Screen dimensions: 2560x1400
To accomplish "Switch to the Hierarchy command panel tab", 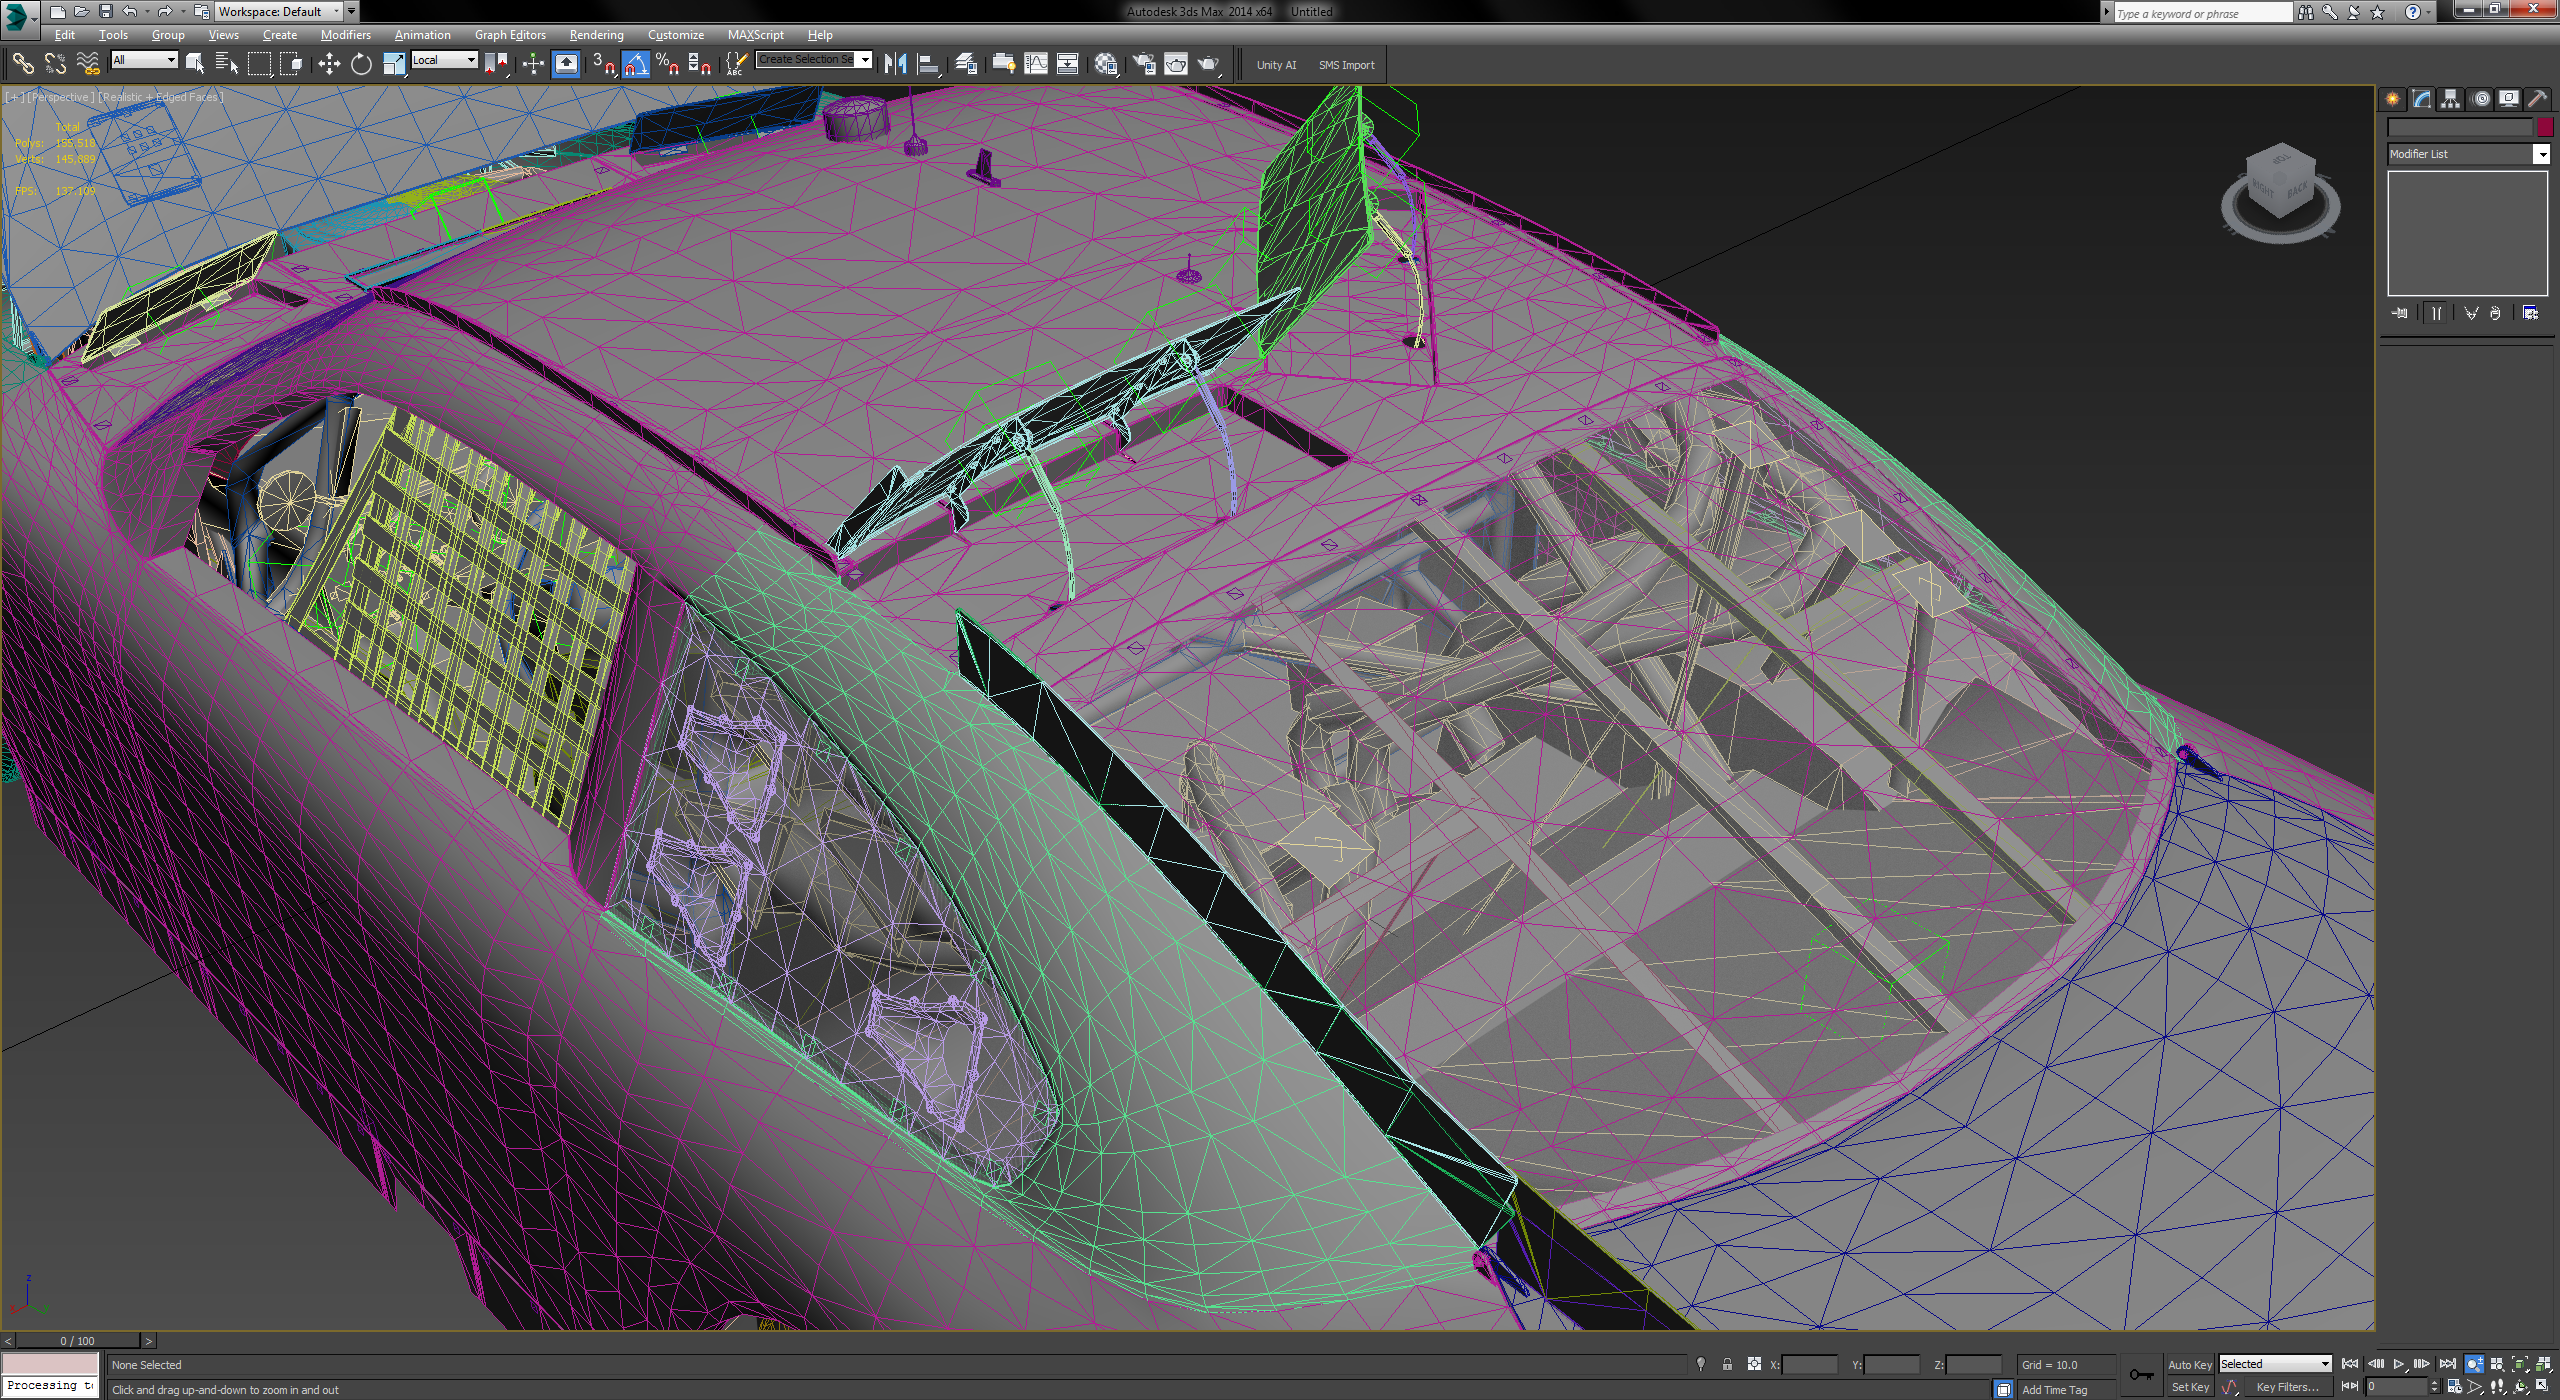I will (2450, 99).
